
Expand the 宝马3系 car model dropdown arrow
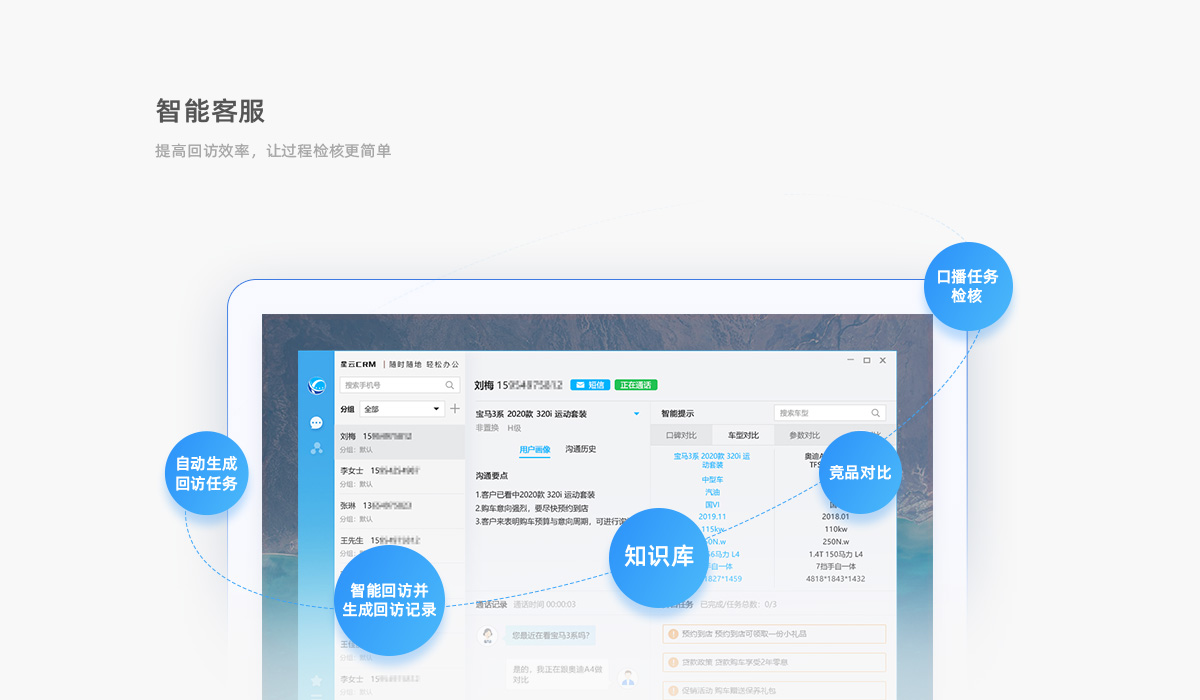click(x=636, y=414)
